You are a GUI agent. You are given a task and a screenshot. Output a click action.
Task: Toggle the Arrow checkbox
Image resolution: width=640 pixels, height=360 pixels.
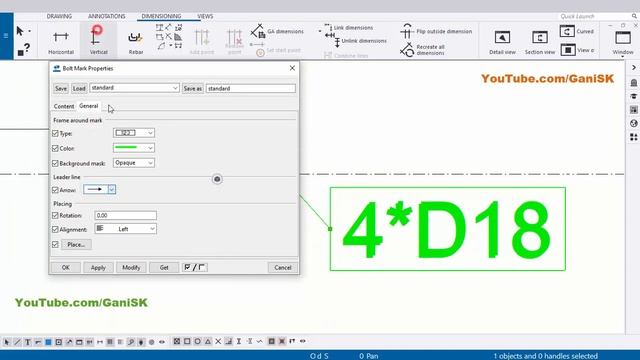point(56,190)
